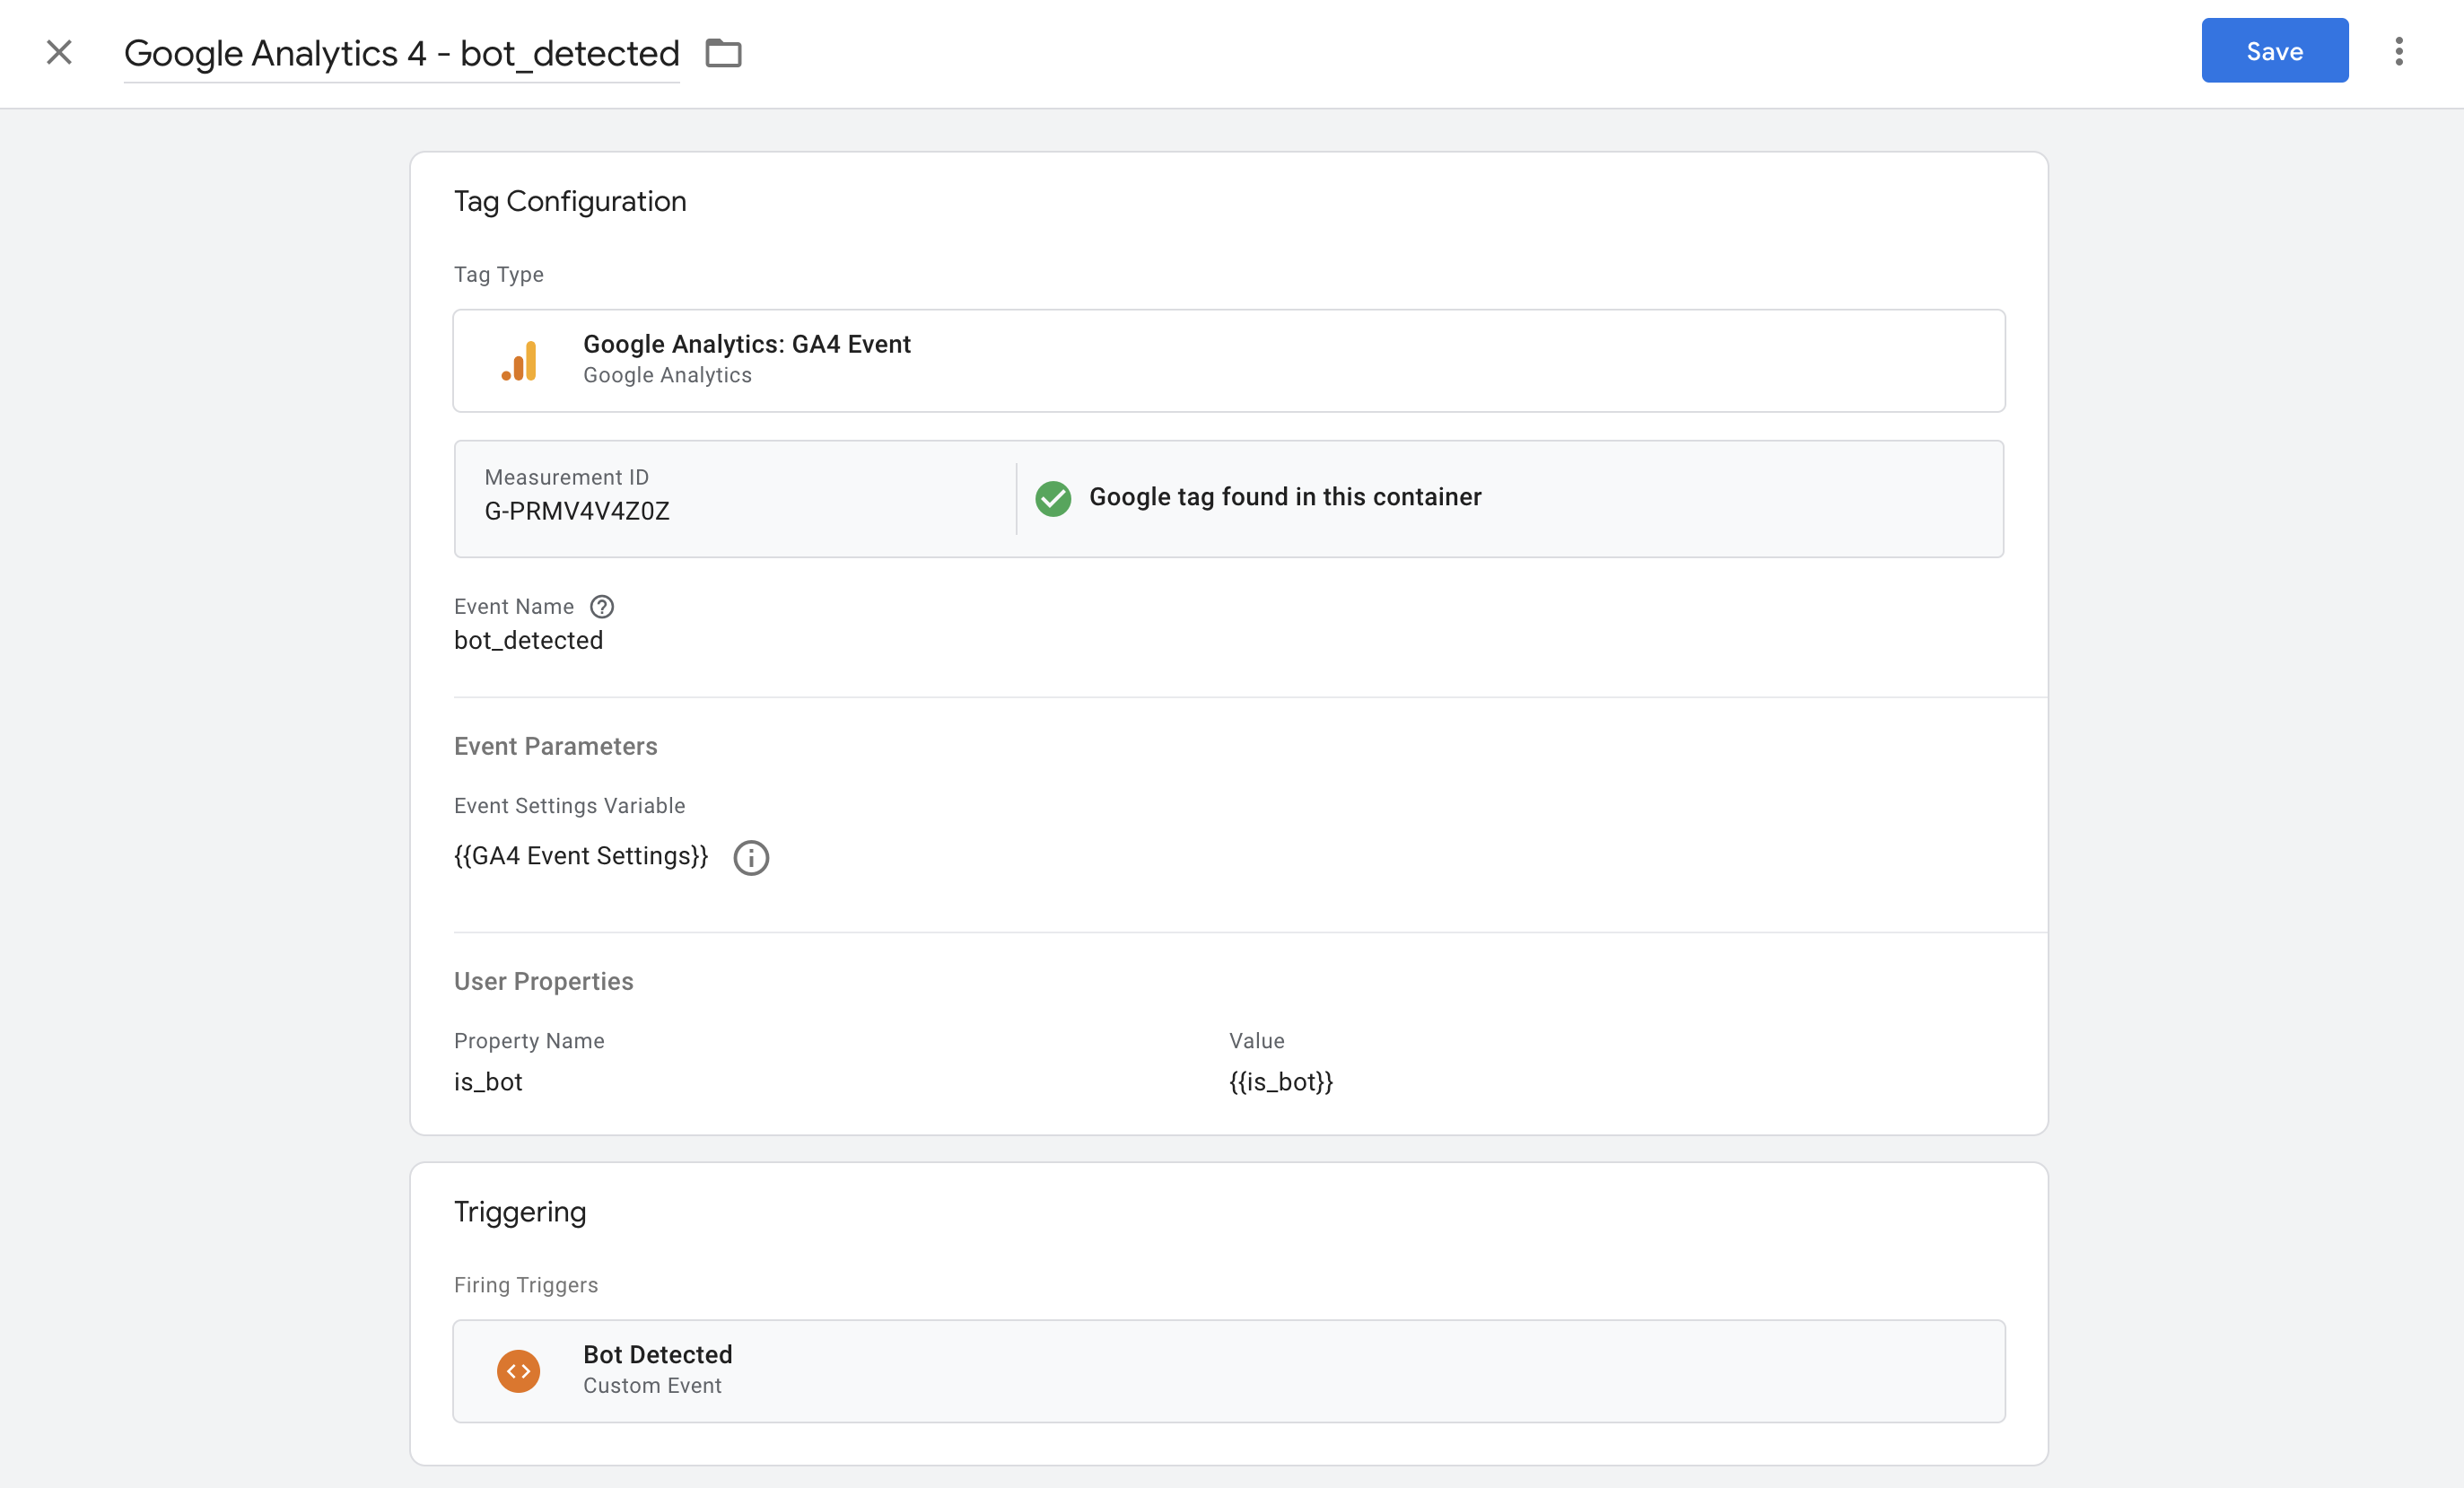Click the green checkmark confirming Google tag found
Image resolution: width=2464 pixels, height=1488 pixels.
[1053, 497]
